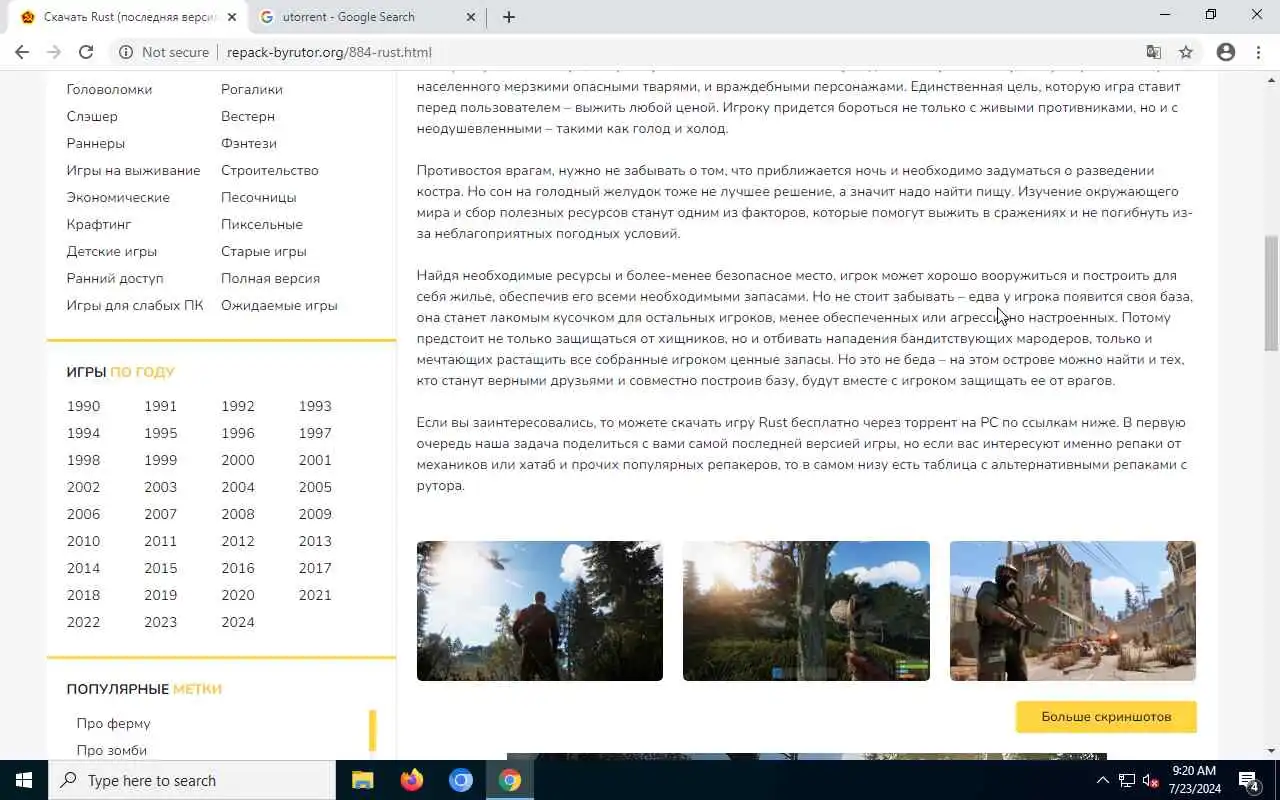Select the Пиксельные category
The width and height of the screenshot is (1280, 800).
pyautogui.click(x=262, y=224)
